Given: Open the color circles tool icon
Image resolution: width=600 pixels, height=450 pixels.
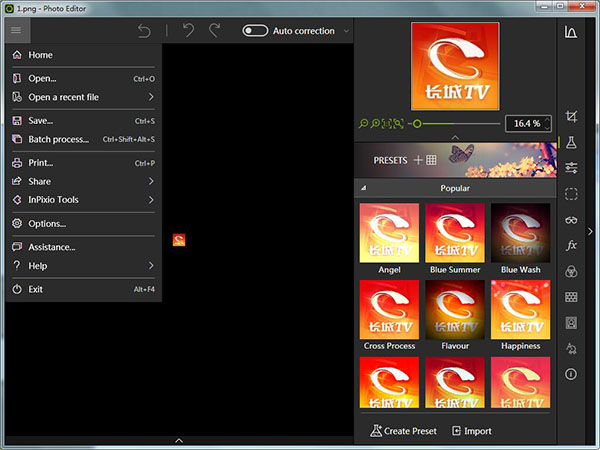Looking at the screenshot, I should coord(571,271).
